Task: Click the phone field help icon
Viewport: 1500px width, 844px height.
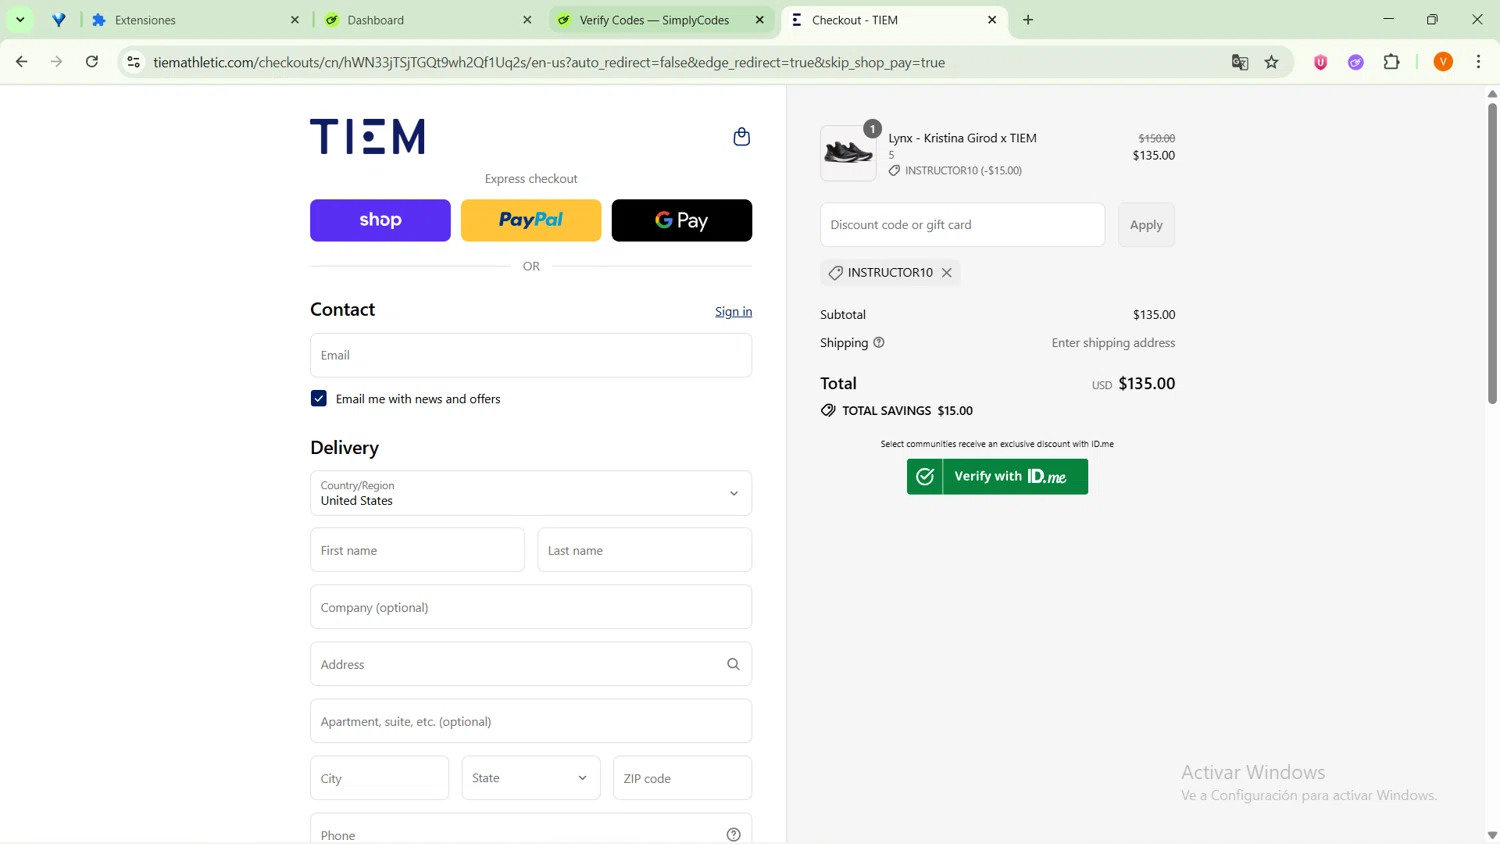Action: click(733, 834)
